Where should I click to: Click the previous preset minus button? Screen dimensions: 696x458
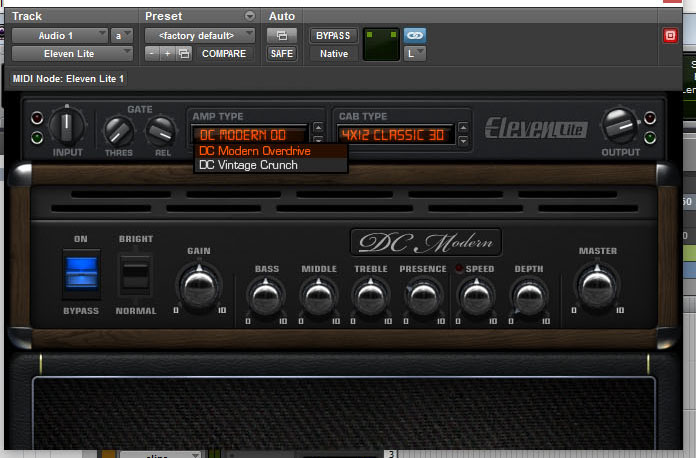tap(152, 54)
